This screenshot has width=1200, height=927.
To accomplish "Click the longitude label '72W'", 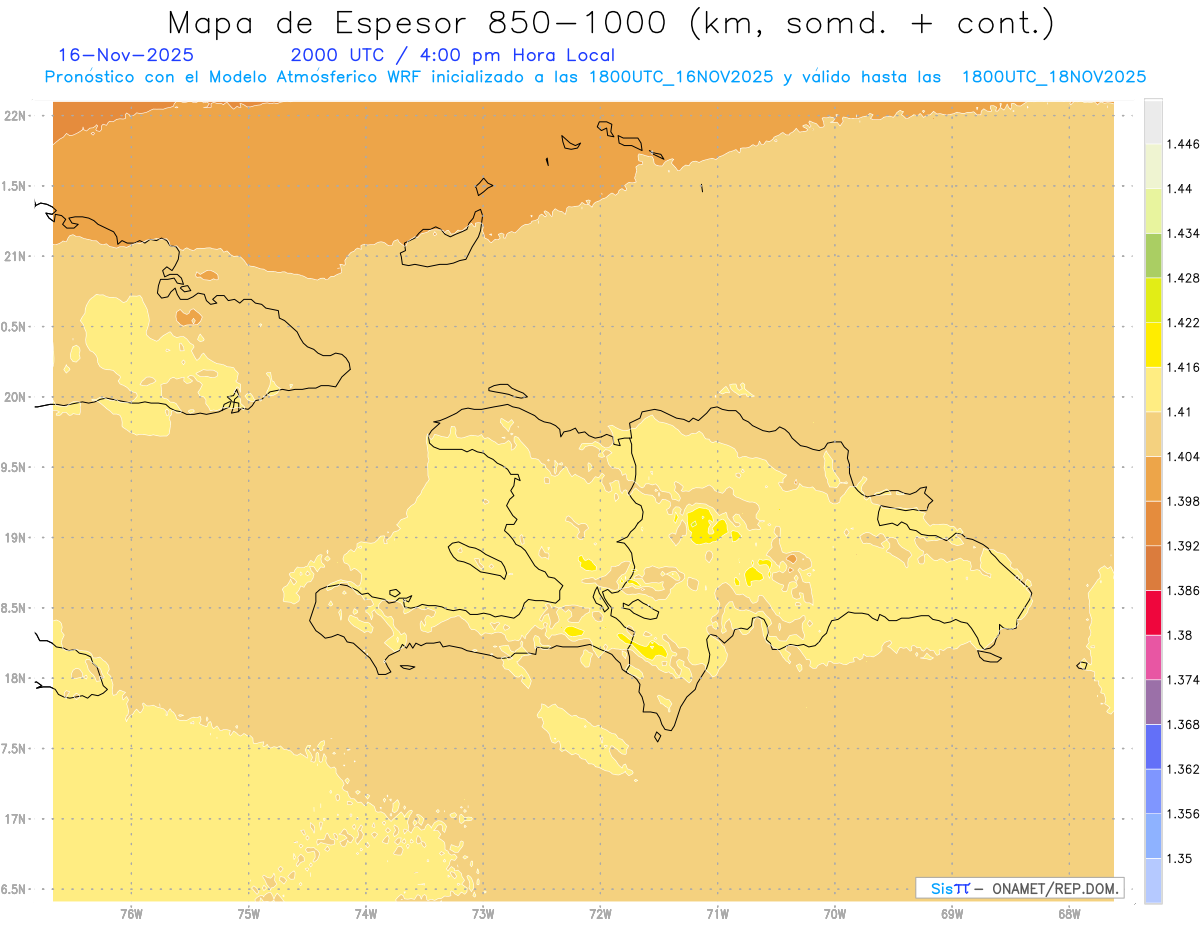I will tap(600, 913).
